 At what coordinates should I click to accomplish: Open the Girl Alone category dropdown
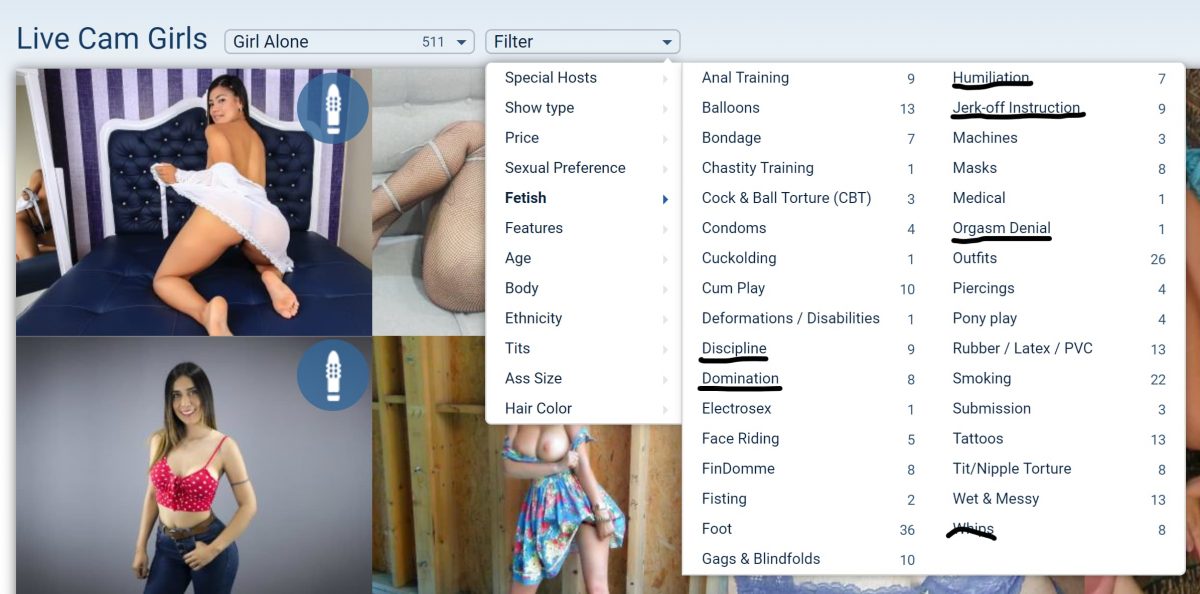[x=349, y=42]
